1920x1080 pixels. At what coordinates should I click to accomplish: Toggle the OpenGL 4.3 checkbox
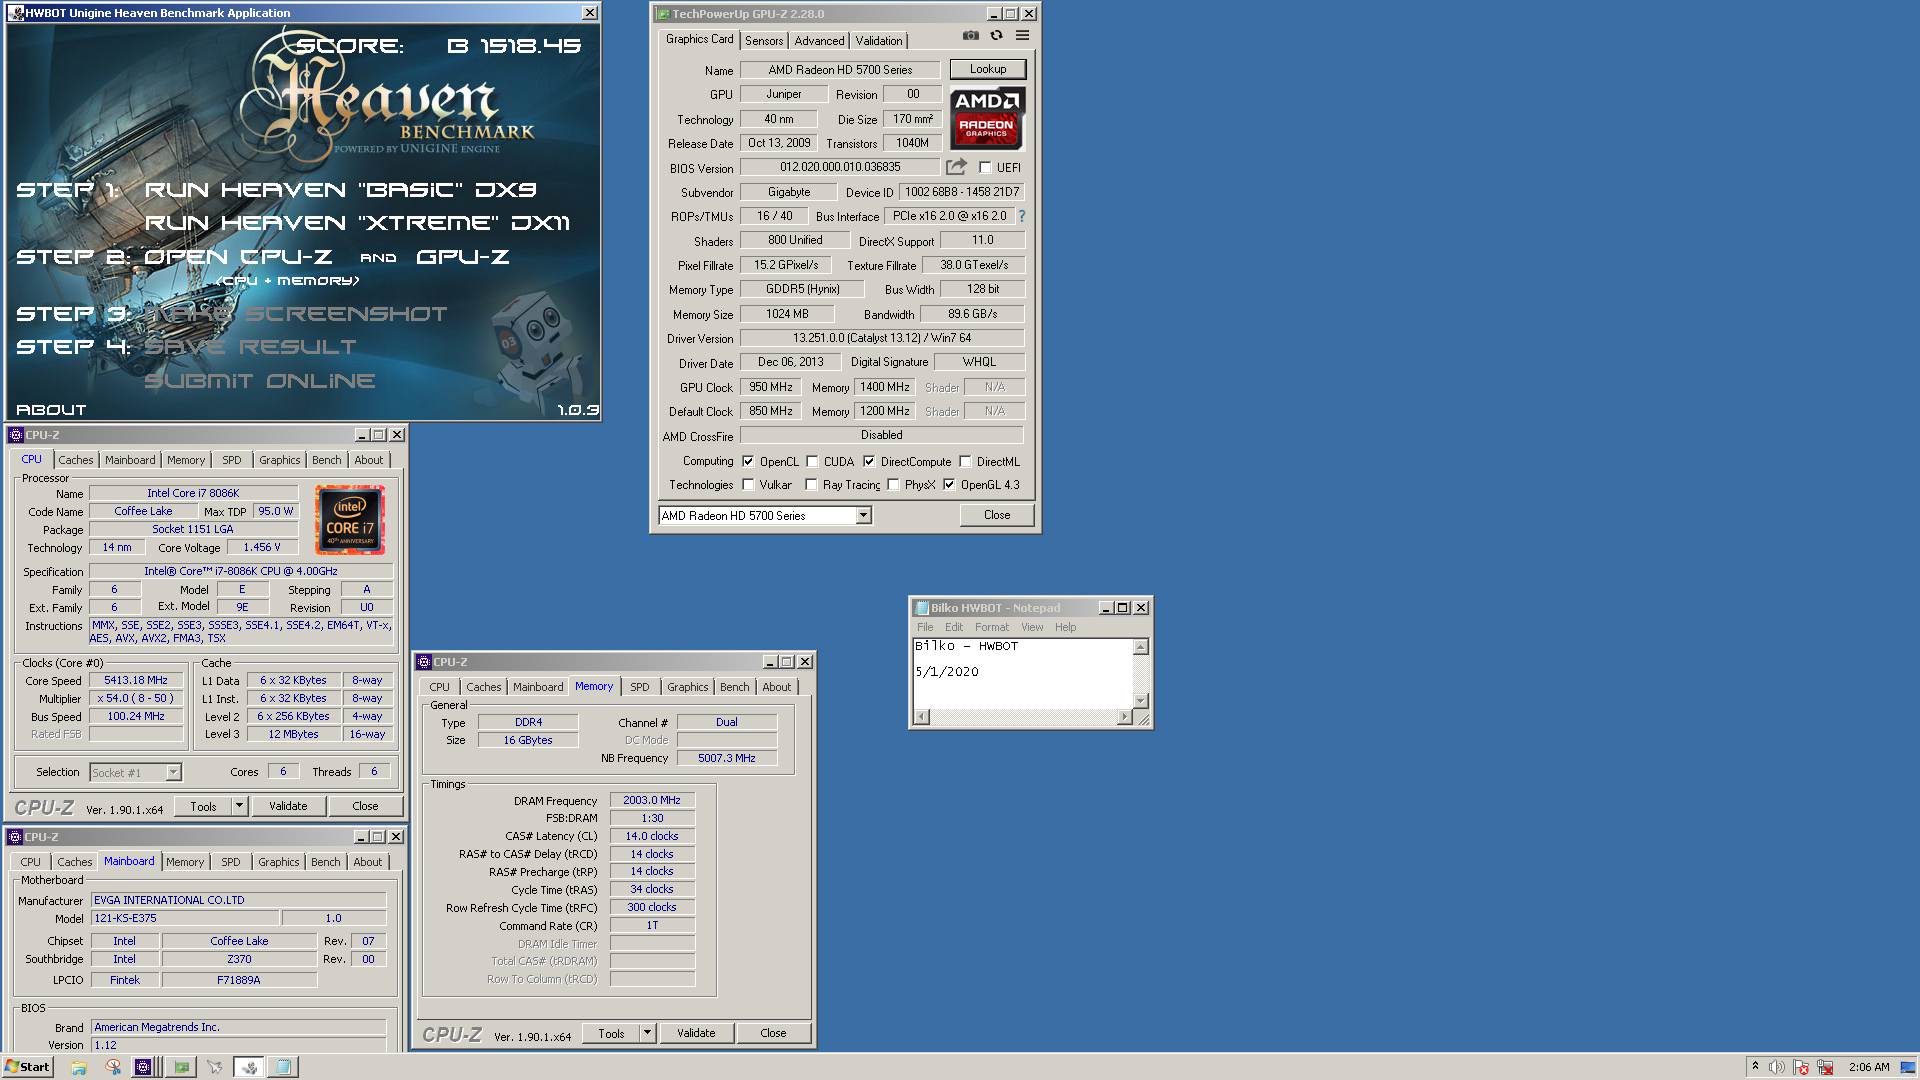click(x=949, y=485)
